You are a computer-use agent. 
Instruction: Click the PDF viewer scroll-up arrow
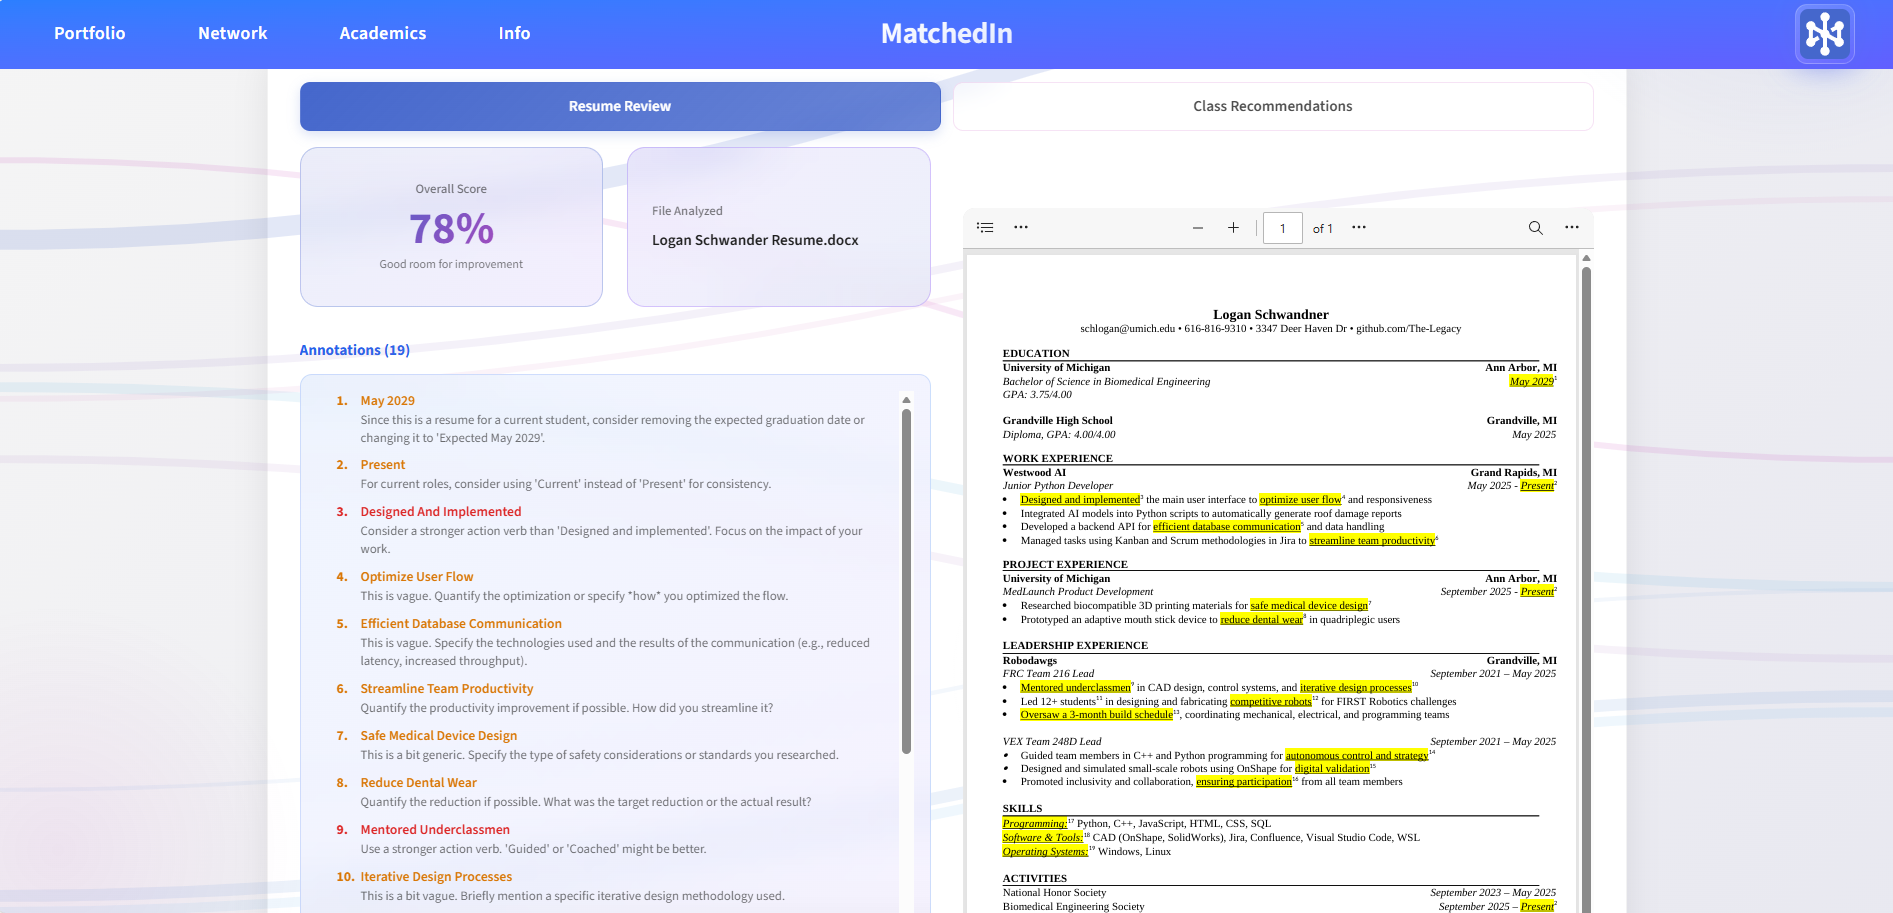coord(1586,258)
